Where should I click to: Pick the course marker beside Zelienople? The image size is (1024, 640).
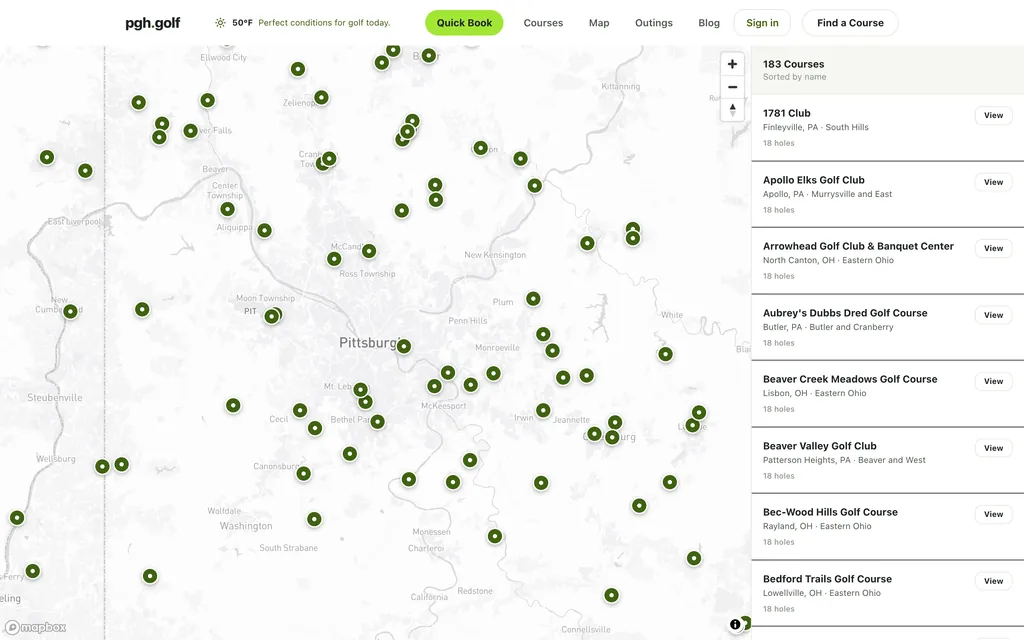(x=321, y=97)
